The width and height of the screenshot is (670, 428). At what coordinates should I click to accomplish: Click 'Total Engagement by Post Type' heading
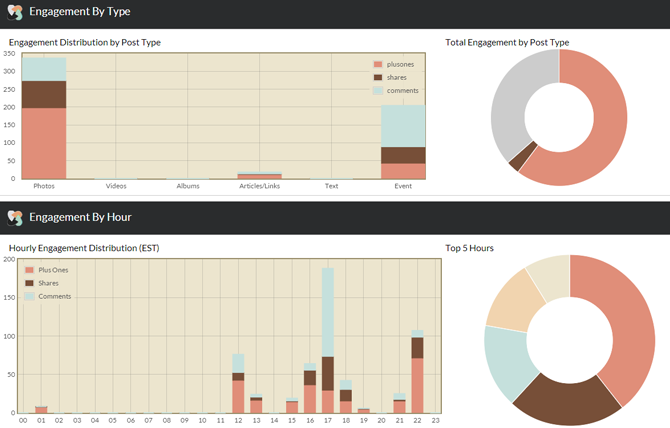[x=507, y=42]
